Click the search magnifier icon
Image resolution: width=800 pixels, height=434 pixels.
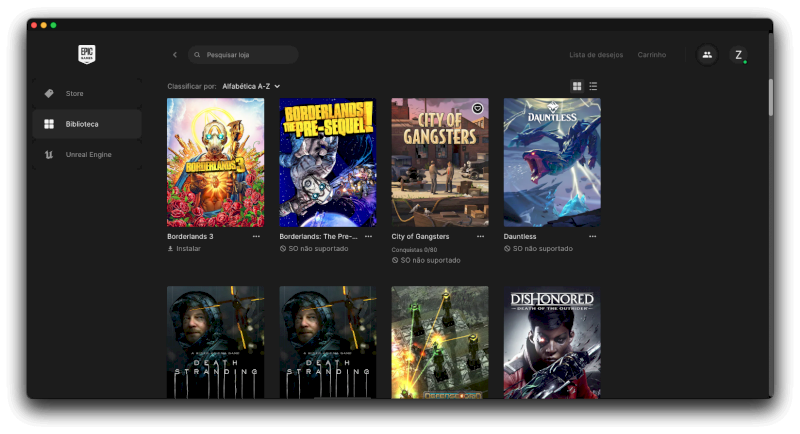197,55
